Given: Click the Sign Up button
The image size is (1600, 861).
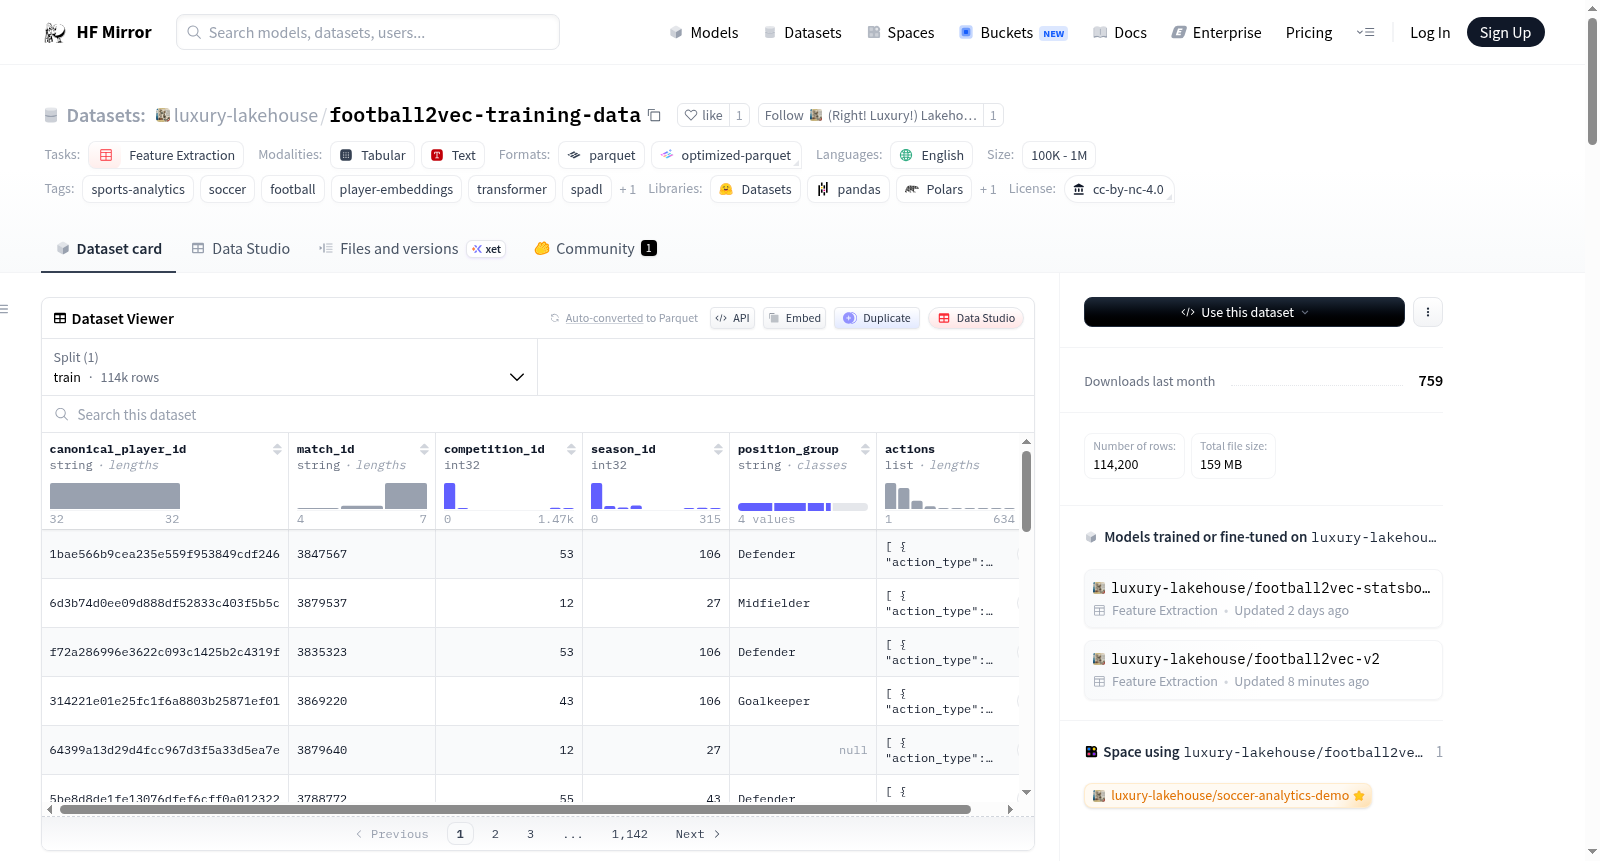Looking at the screenshot, I should click(x=1505, y=33).
